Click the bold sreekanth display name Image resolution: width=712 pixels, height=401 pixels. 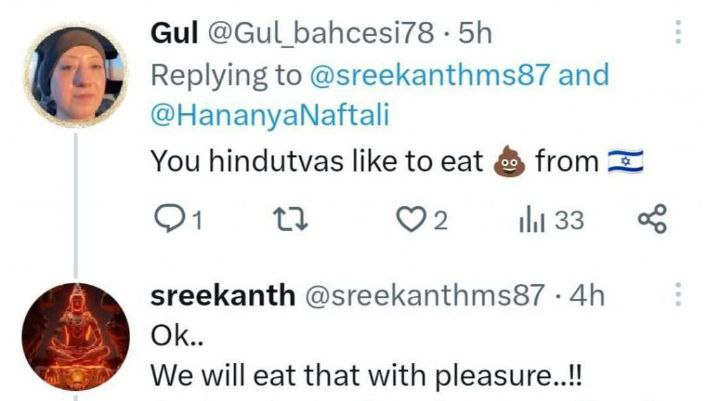click(x=221, y=295)
